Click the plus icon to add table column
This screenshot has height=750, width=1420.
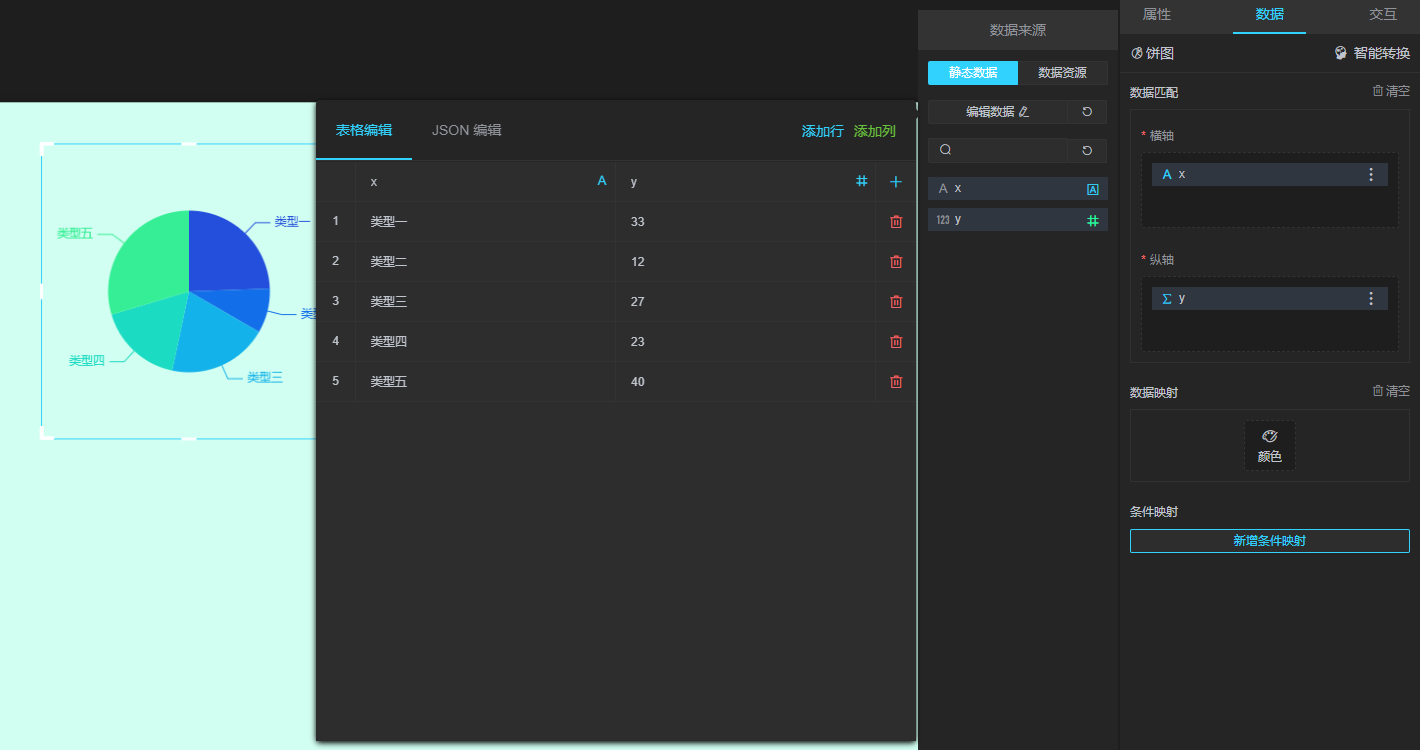tap(896, 182)
